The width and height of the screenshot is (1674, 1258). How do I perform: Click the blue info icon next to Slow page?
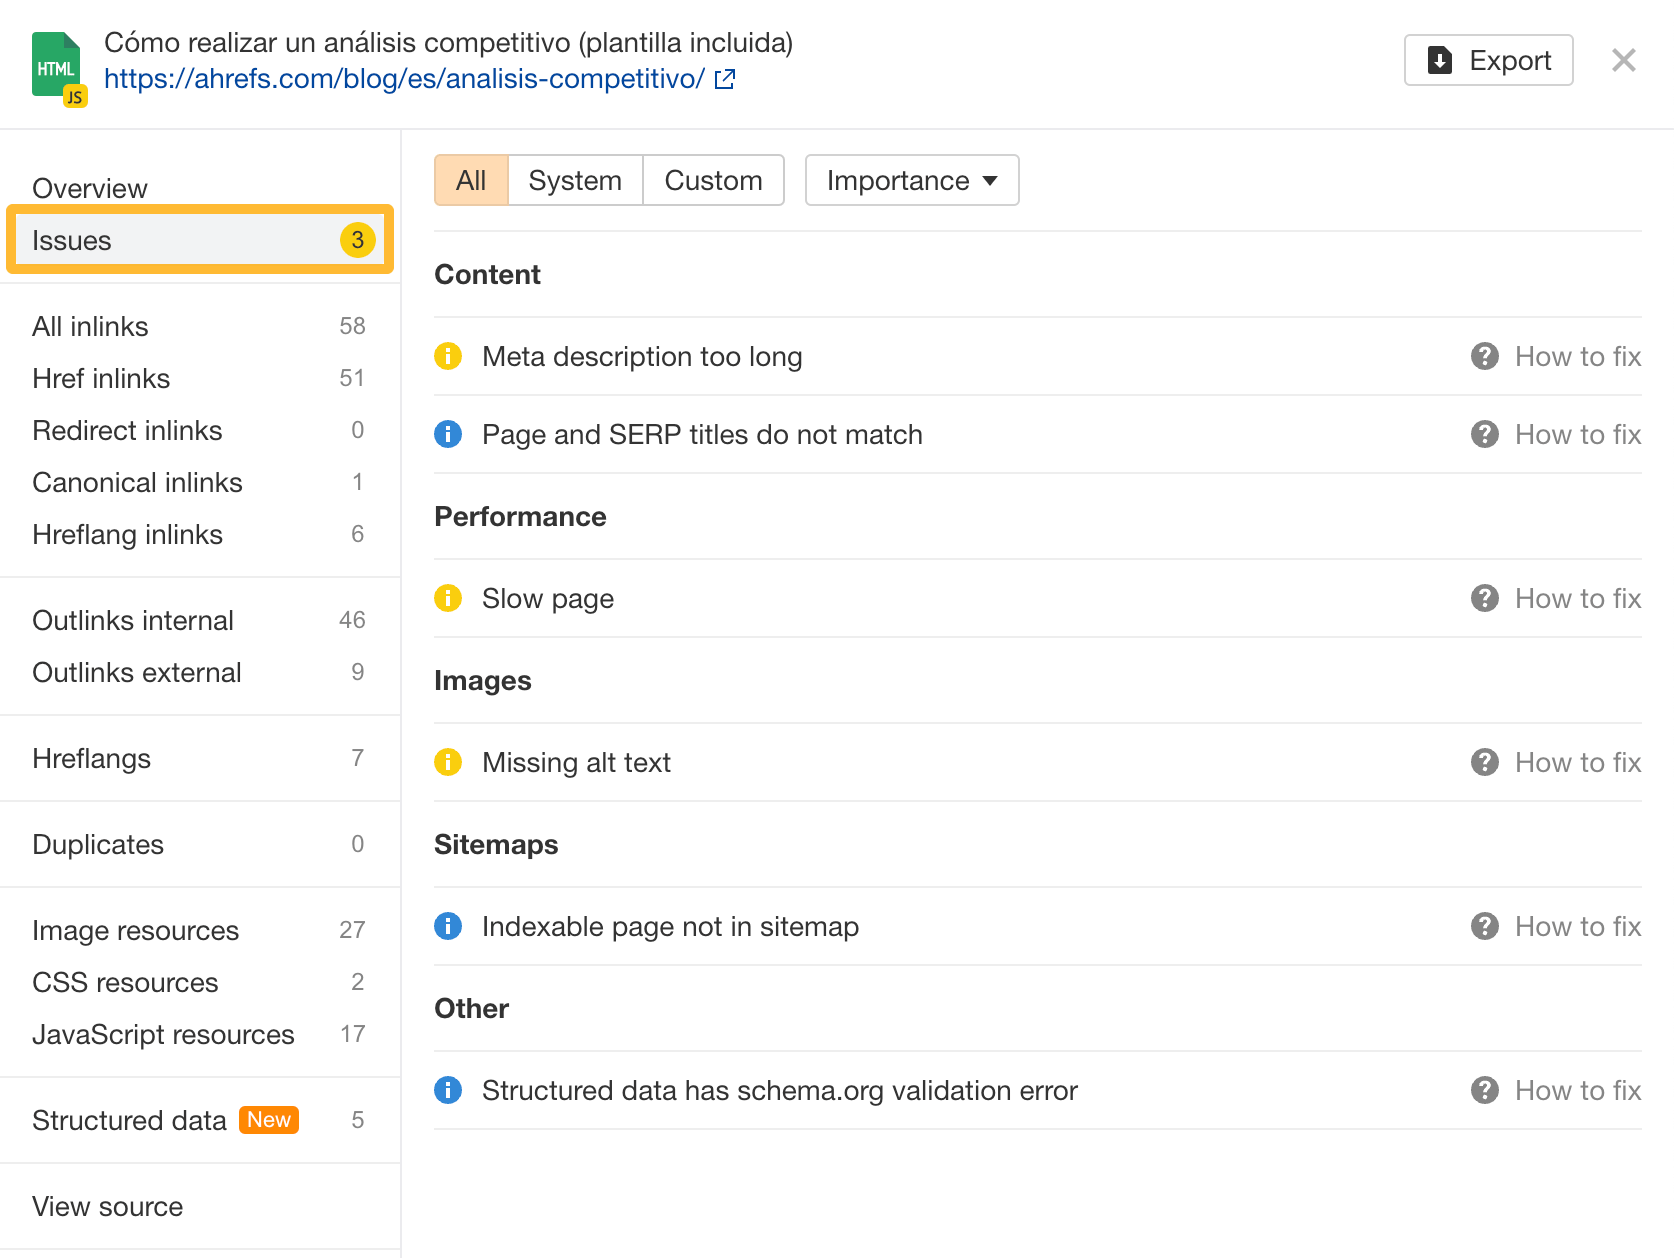pos(447,598)
